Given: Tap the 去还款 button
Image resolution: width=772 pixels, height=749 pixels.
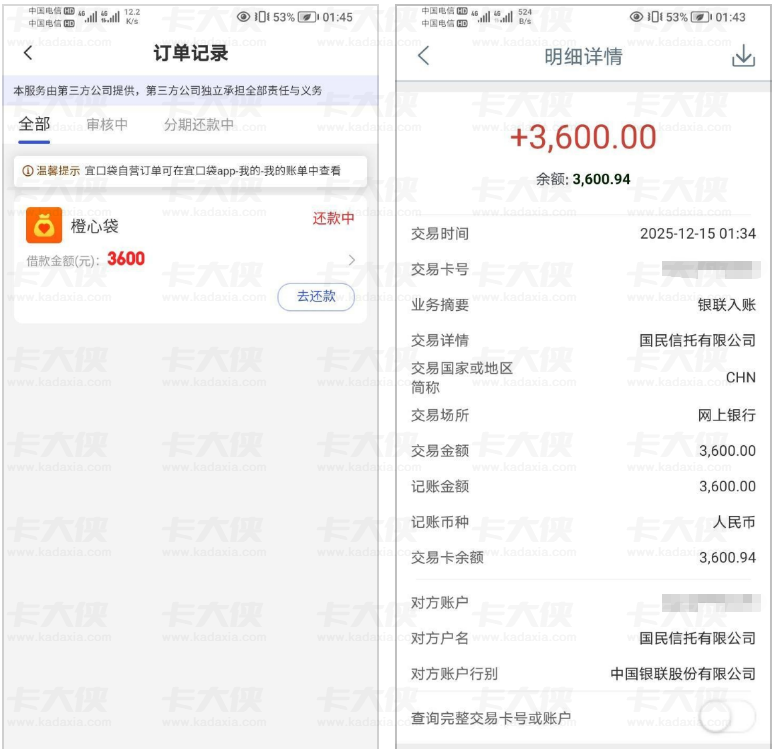Looking at the screenshot, I should 316,296.
